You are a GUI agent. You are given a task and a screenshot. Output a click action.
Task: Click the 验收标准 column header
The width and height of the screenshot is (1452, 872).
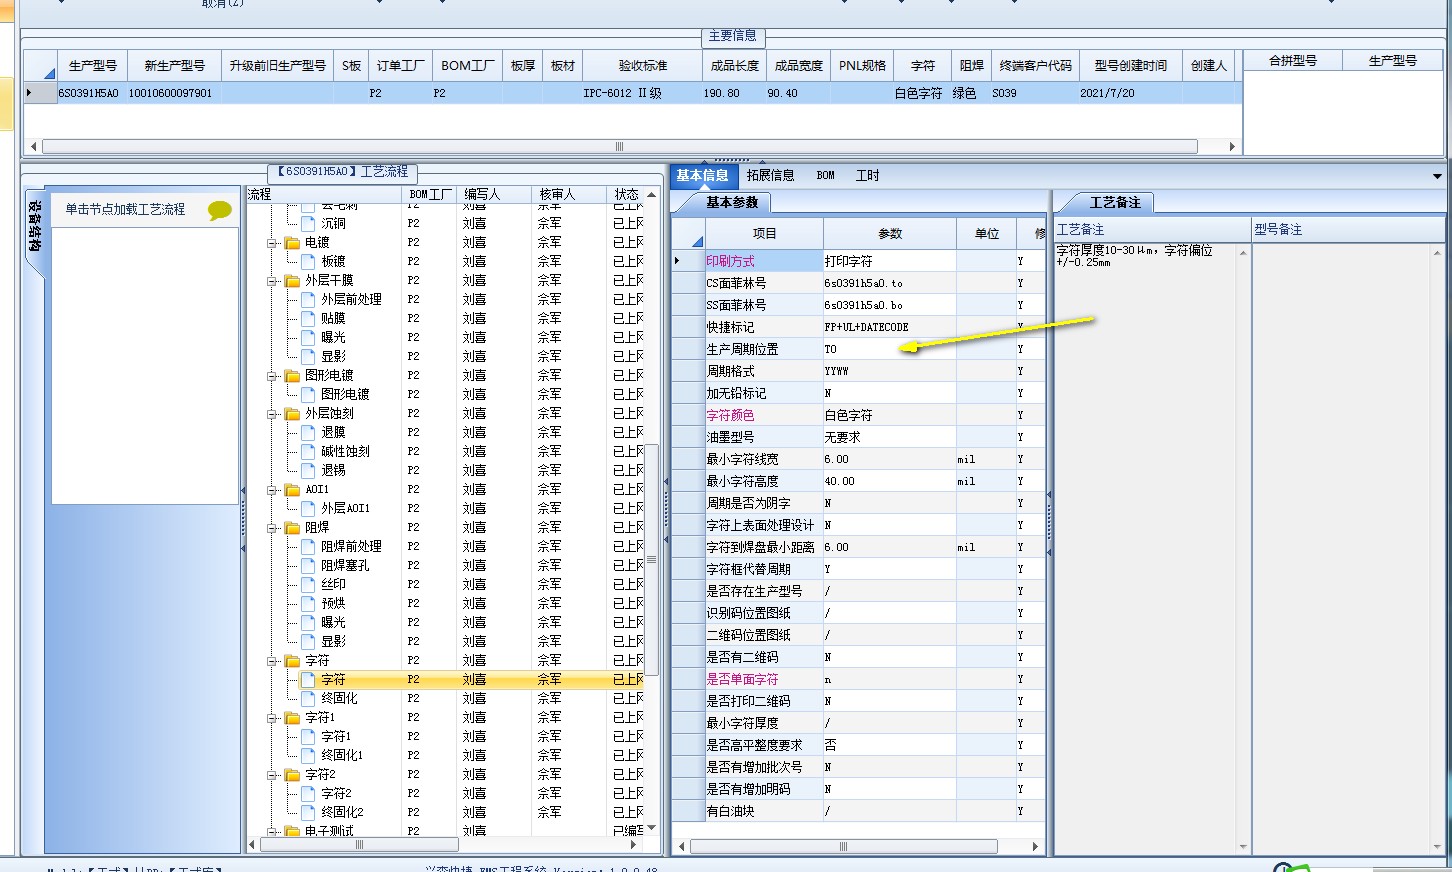coord(643,65)
